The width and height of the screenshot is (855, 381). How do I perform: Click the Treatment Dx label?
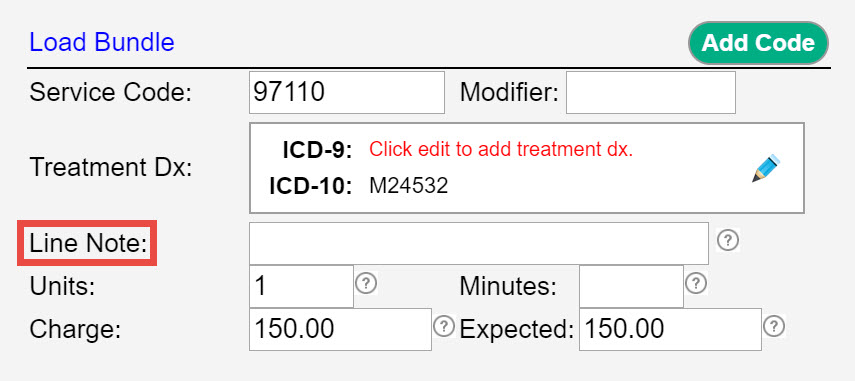point(111,167)
